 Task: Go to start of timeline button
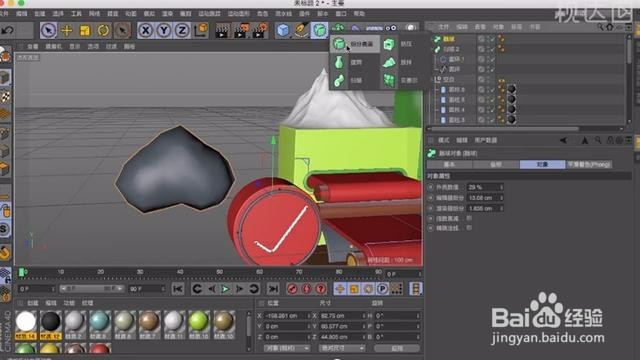pos(178,289)
